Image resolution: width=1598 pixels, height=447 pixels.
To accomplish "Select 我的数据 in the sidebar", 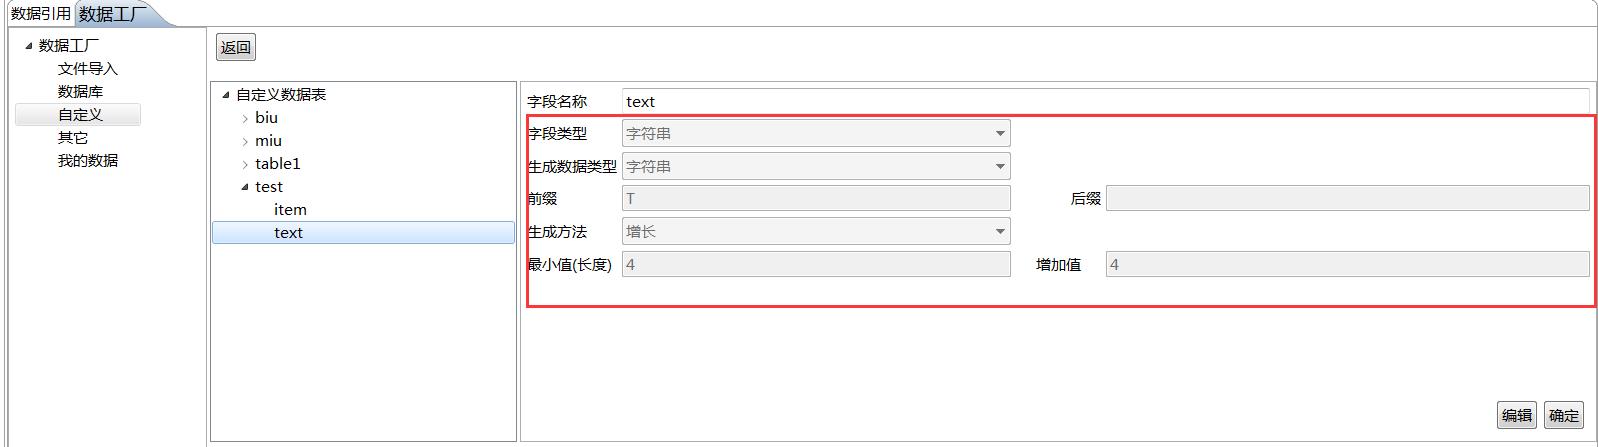I will [x=88, y=161].
